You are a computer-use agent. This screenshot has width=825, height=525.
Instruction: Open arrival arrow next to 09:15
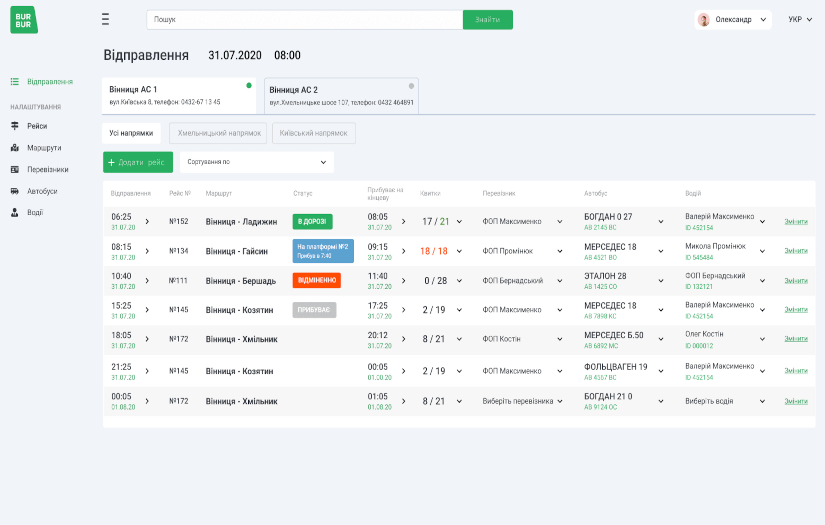(x=404, y=251)
